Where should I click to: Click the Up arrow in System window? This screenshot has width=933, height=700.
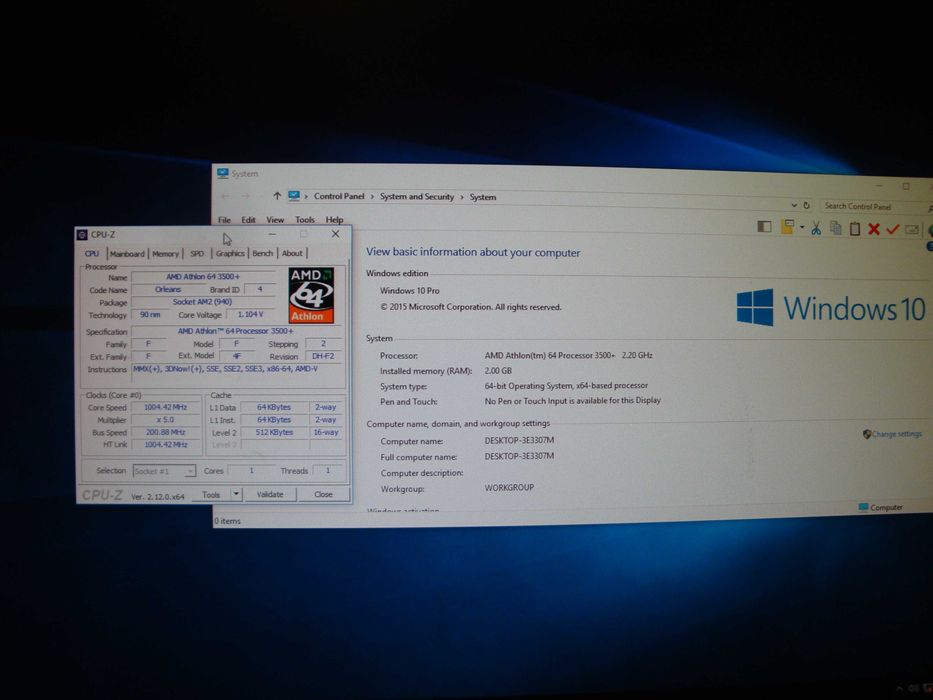tap(277, 196)
